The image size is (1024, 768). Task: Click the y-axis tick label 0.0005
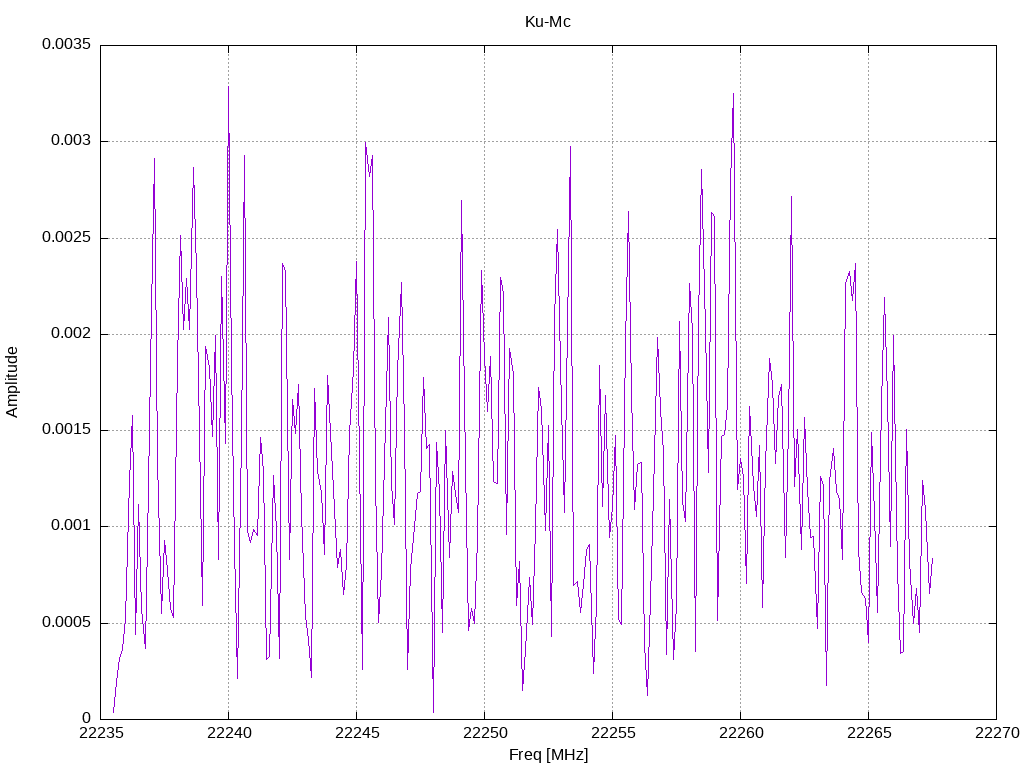(x=67, y=622)
